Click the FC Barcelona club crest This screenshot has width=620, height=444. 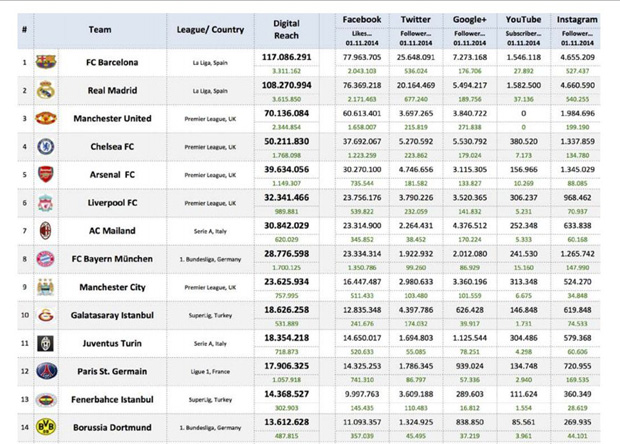[46, 62]
